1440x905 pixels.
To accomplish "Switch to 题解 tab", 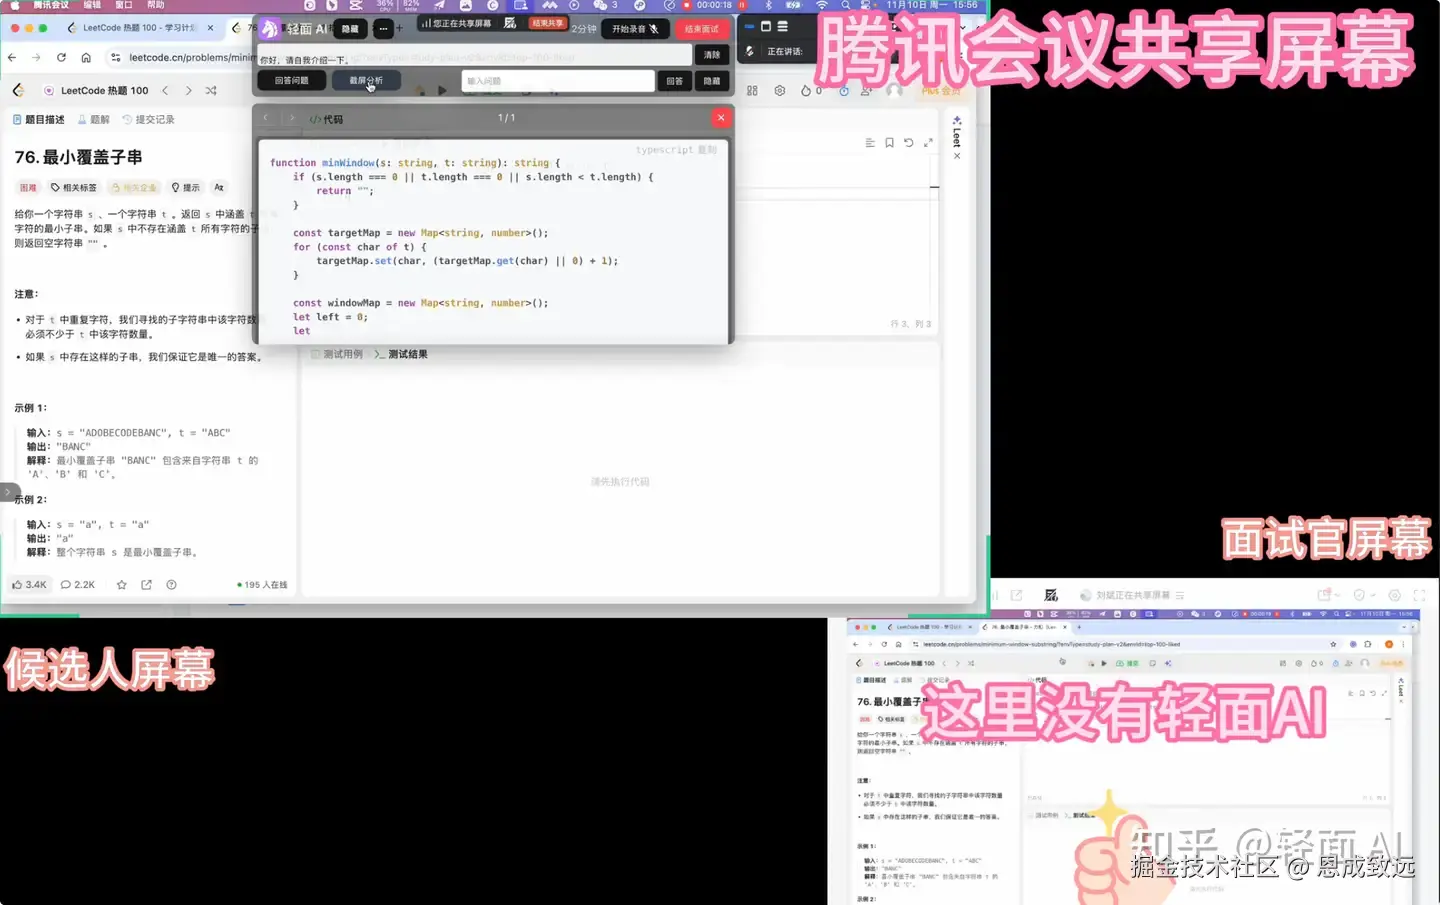I will pos(94,119).
